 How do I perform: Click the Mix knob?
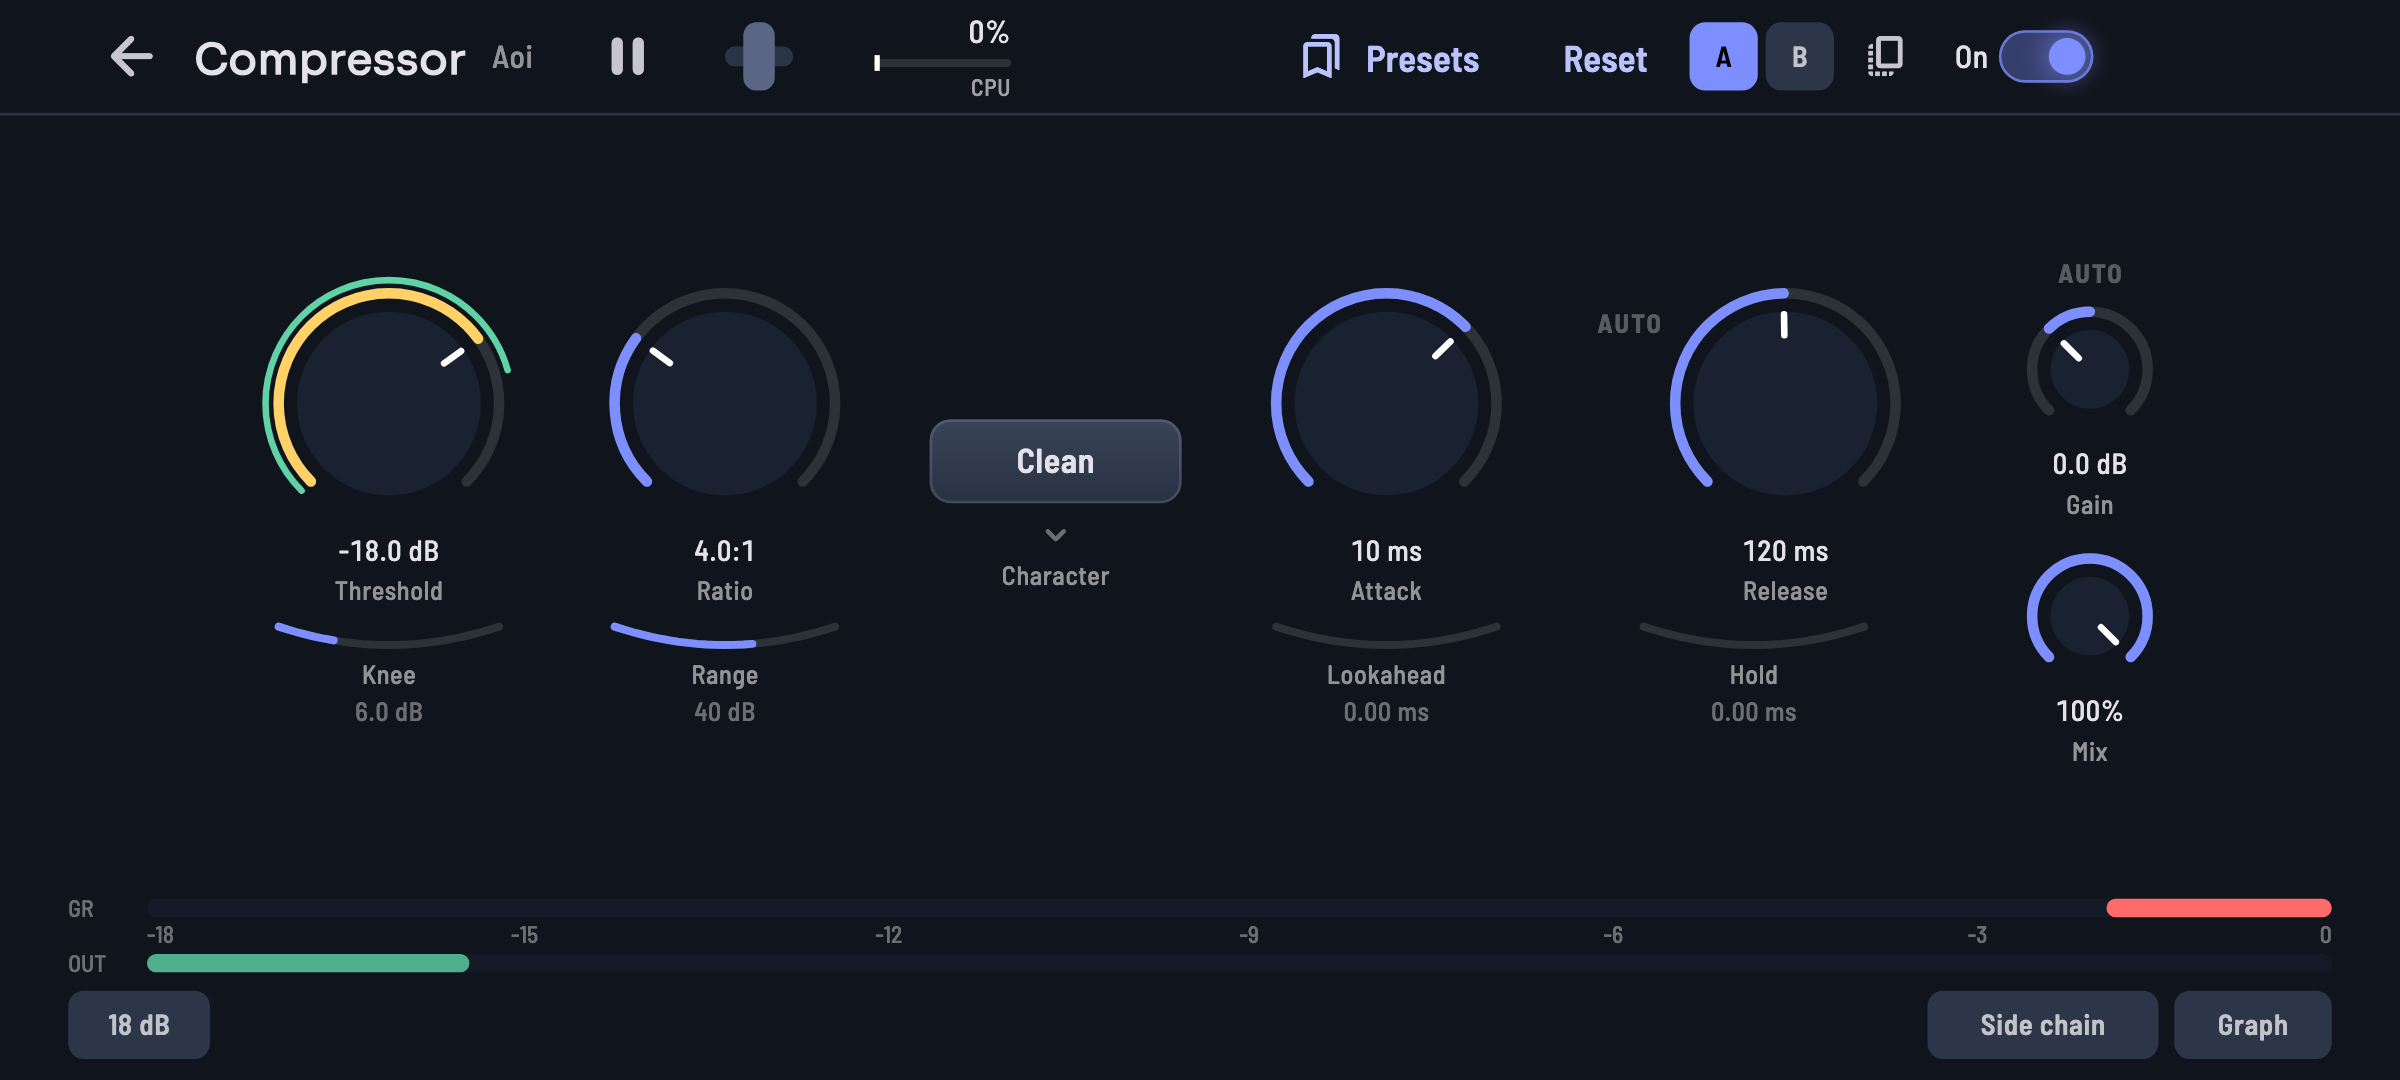coord(2090,616)
